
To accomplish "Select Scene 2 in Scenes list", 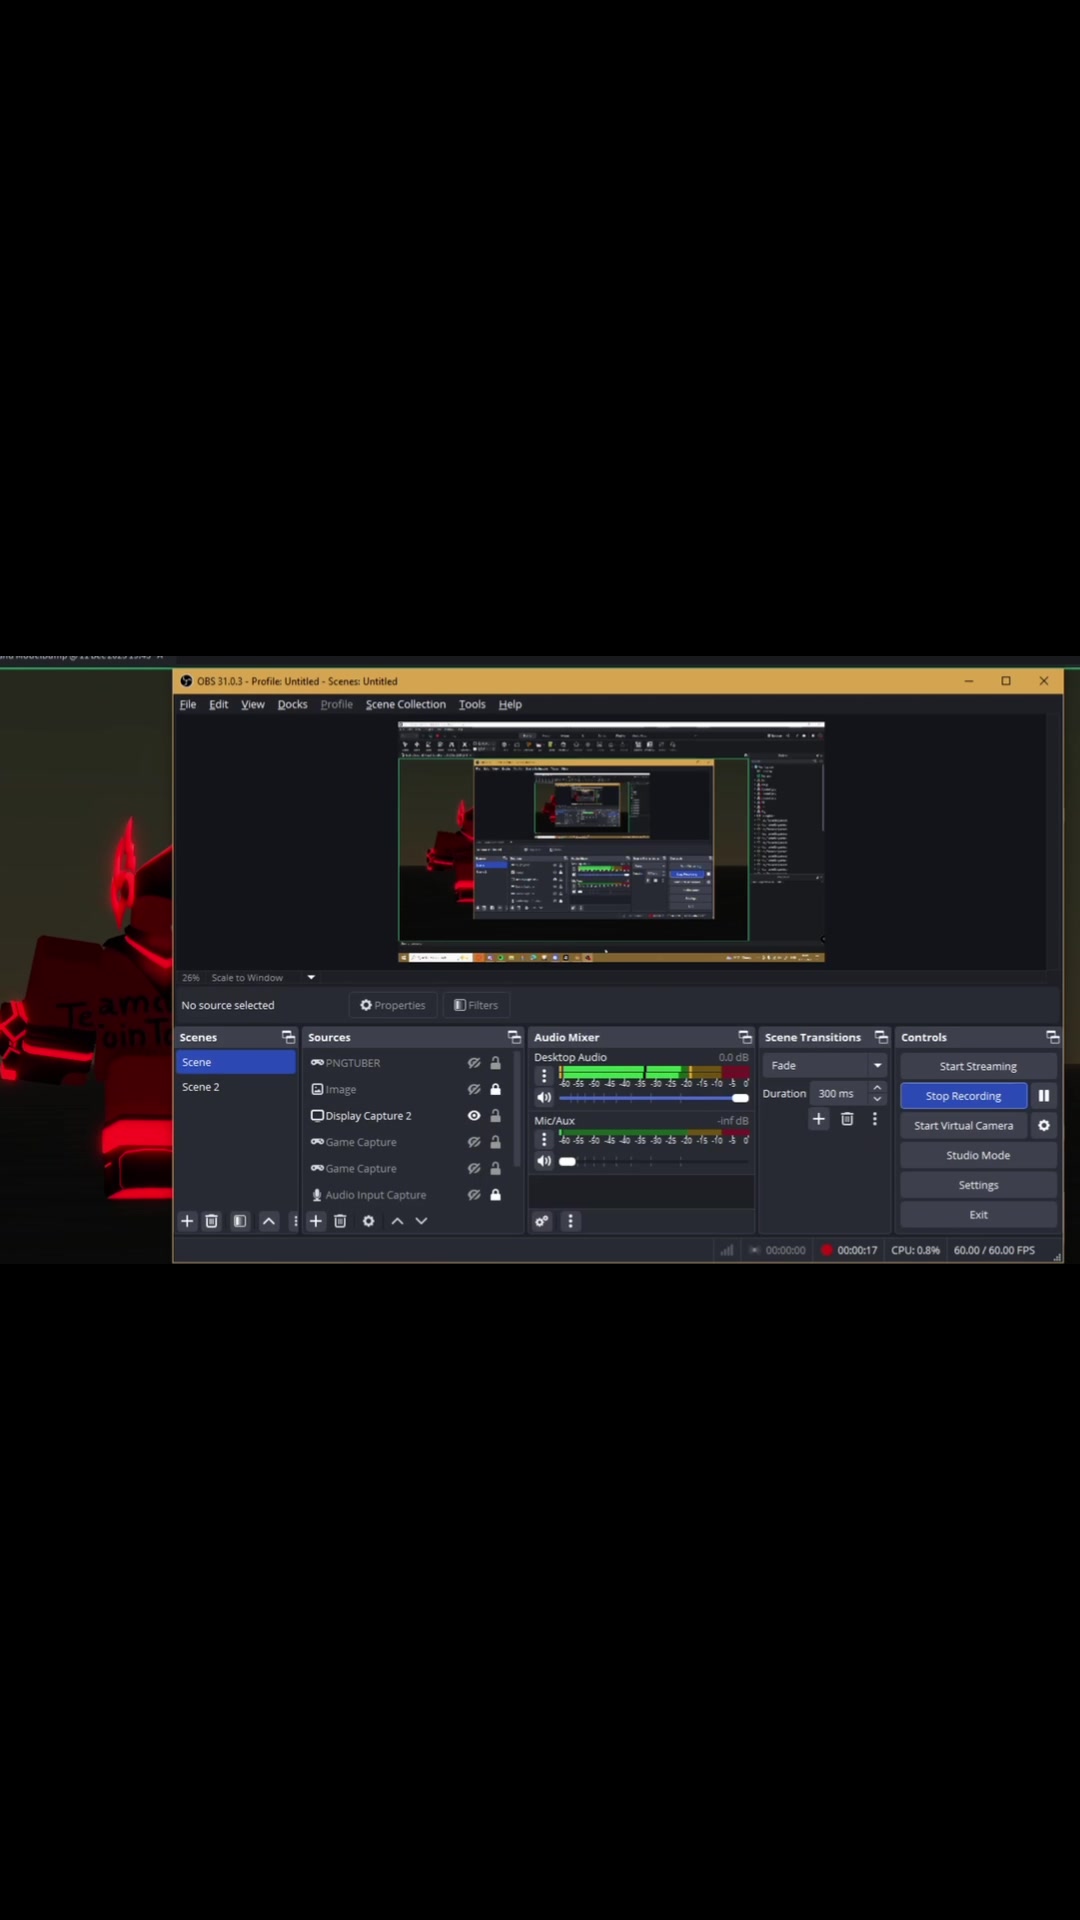I will 236,1087.
